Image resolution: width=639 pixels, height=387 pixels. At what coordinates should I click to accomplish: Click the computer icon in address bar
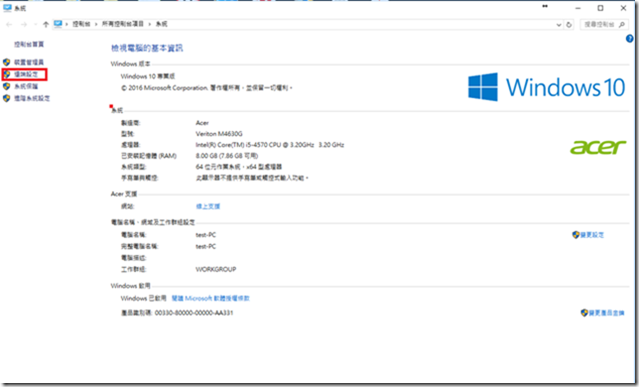point(58,24)
